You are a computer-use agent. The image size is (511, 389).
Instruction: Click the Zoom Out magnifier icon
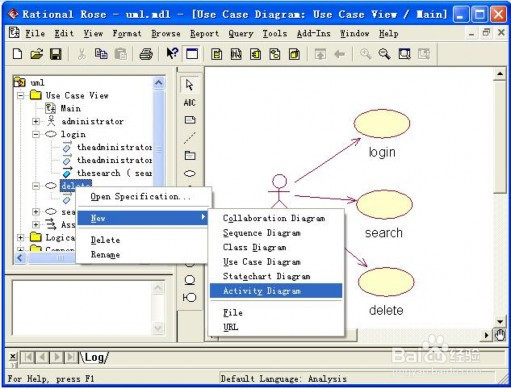pos(384,54)
